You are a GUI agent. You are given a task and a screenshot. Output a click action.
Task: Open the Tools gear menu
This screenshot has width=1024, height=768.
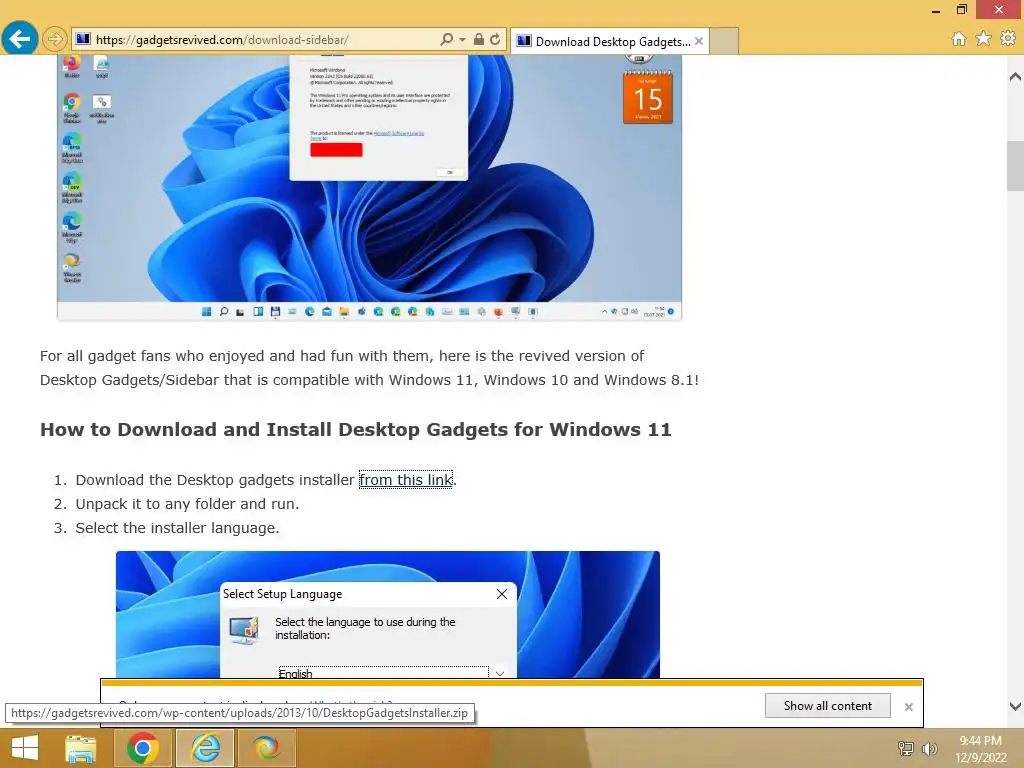(x=1008, y=39)
